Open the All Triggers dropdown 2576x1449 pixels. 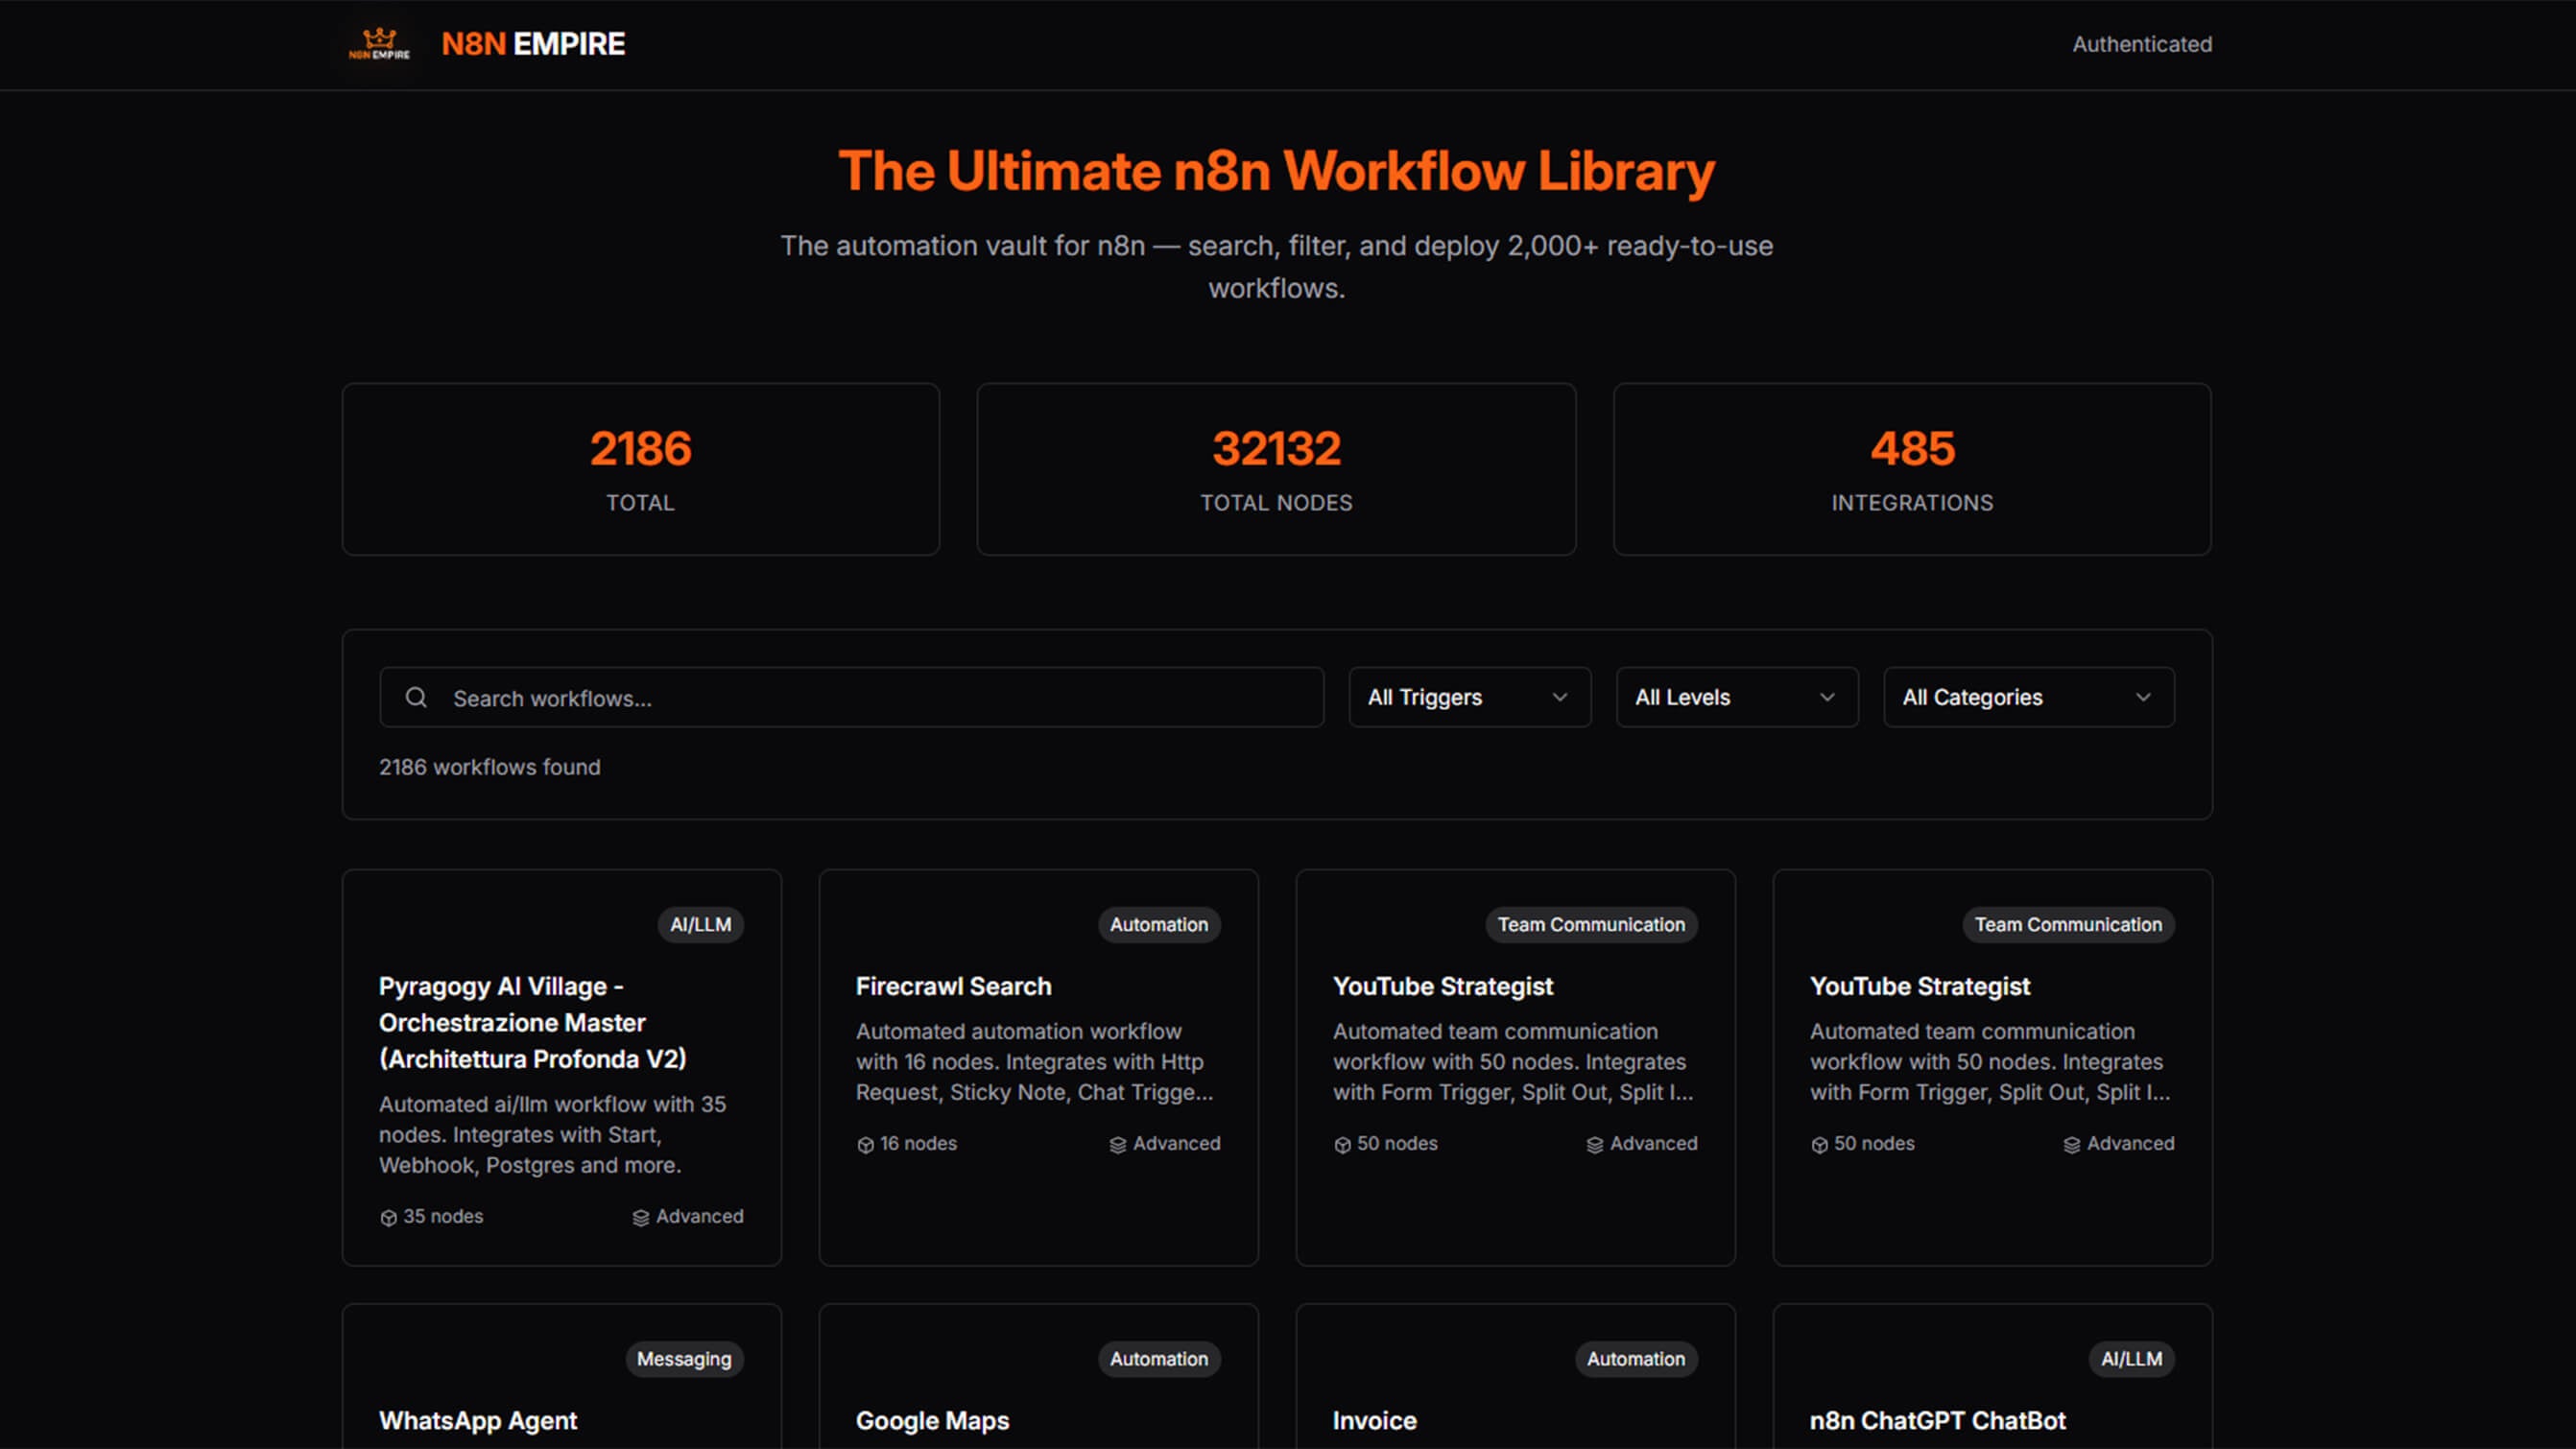[x=1468, y=697]
